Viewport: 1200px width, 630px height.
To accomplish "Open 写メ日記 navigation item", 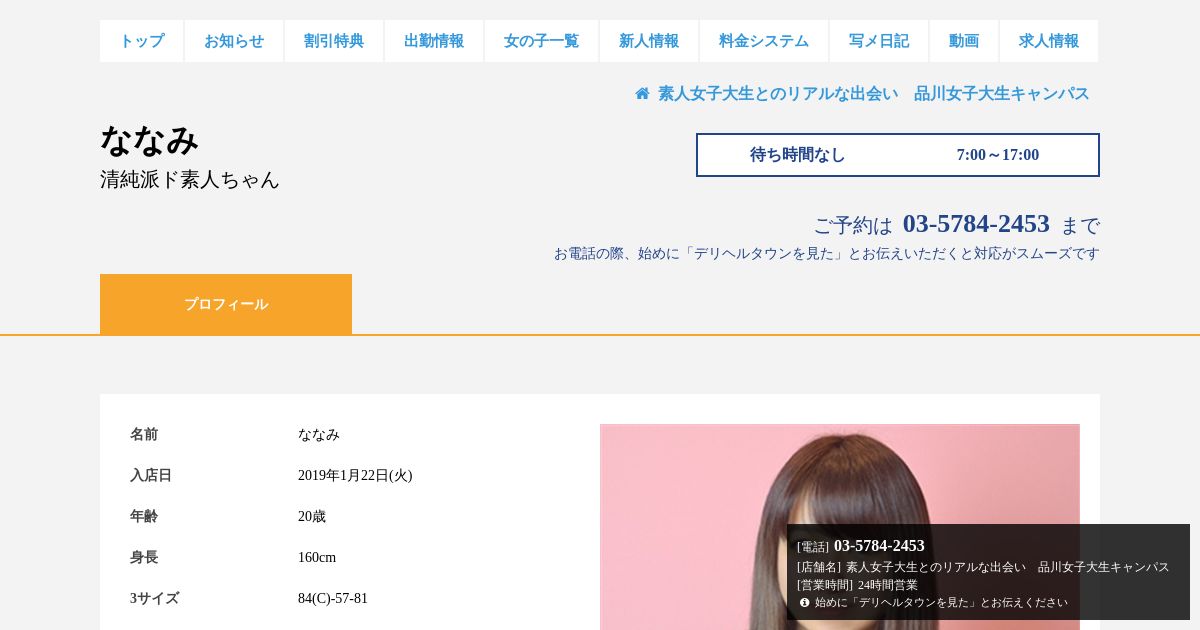I will click(879, 41).
